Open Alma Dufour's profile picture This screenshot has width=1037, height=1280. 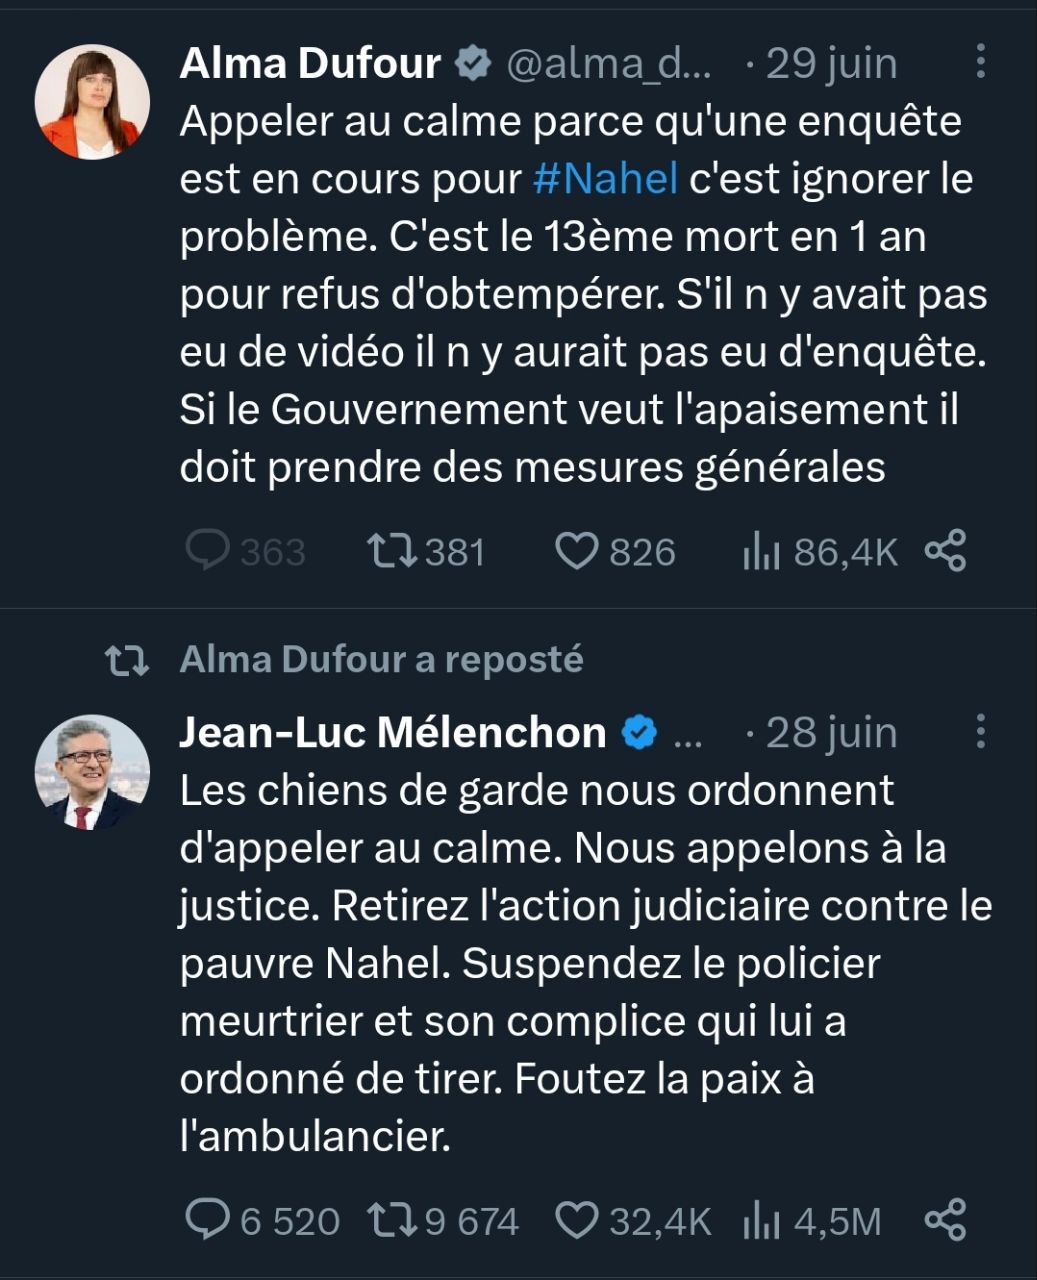pyautogui.click(x=92, y=102)
